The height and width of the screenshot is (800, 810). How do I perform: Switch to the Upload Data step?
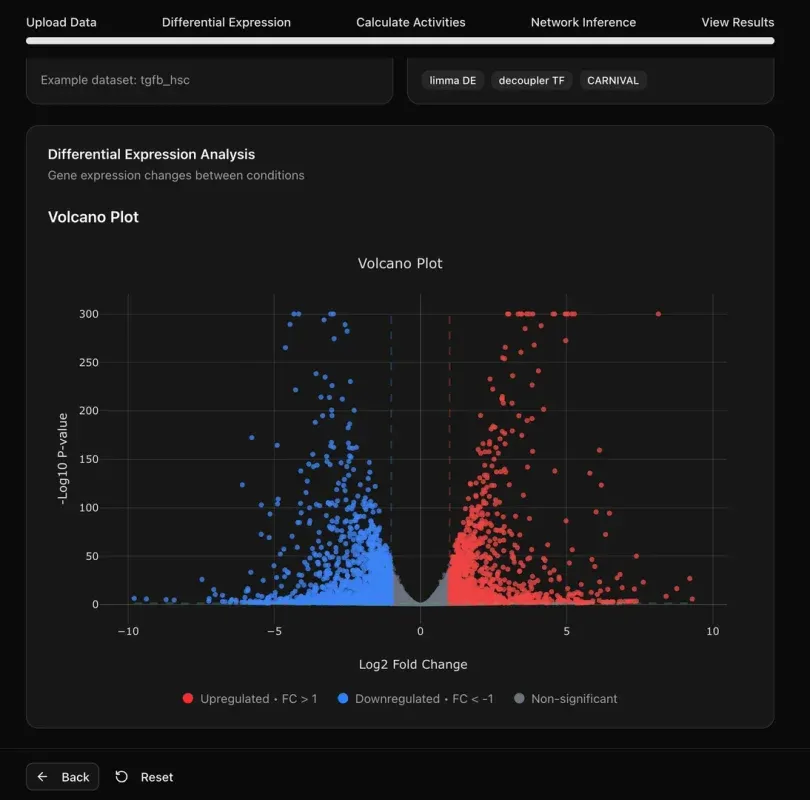[61, 21]
